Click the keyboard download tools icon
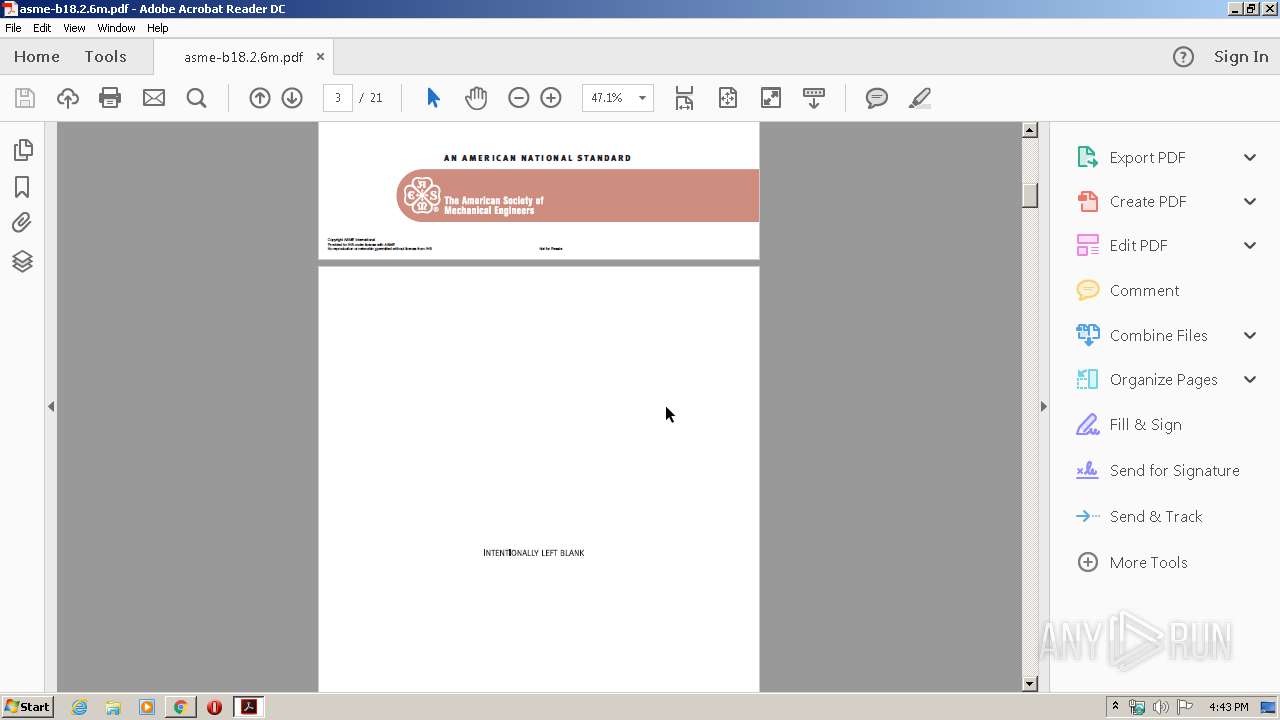 pos(814,98)
